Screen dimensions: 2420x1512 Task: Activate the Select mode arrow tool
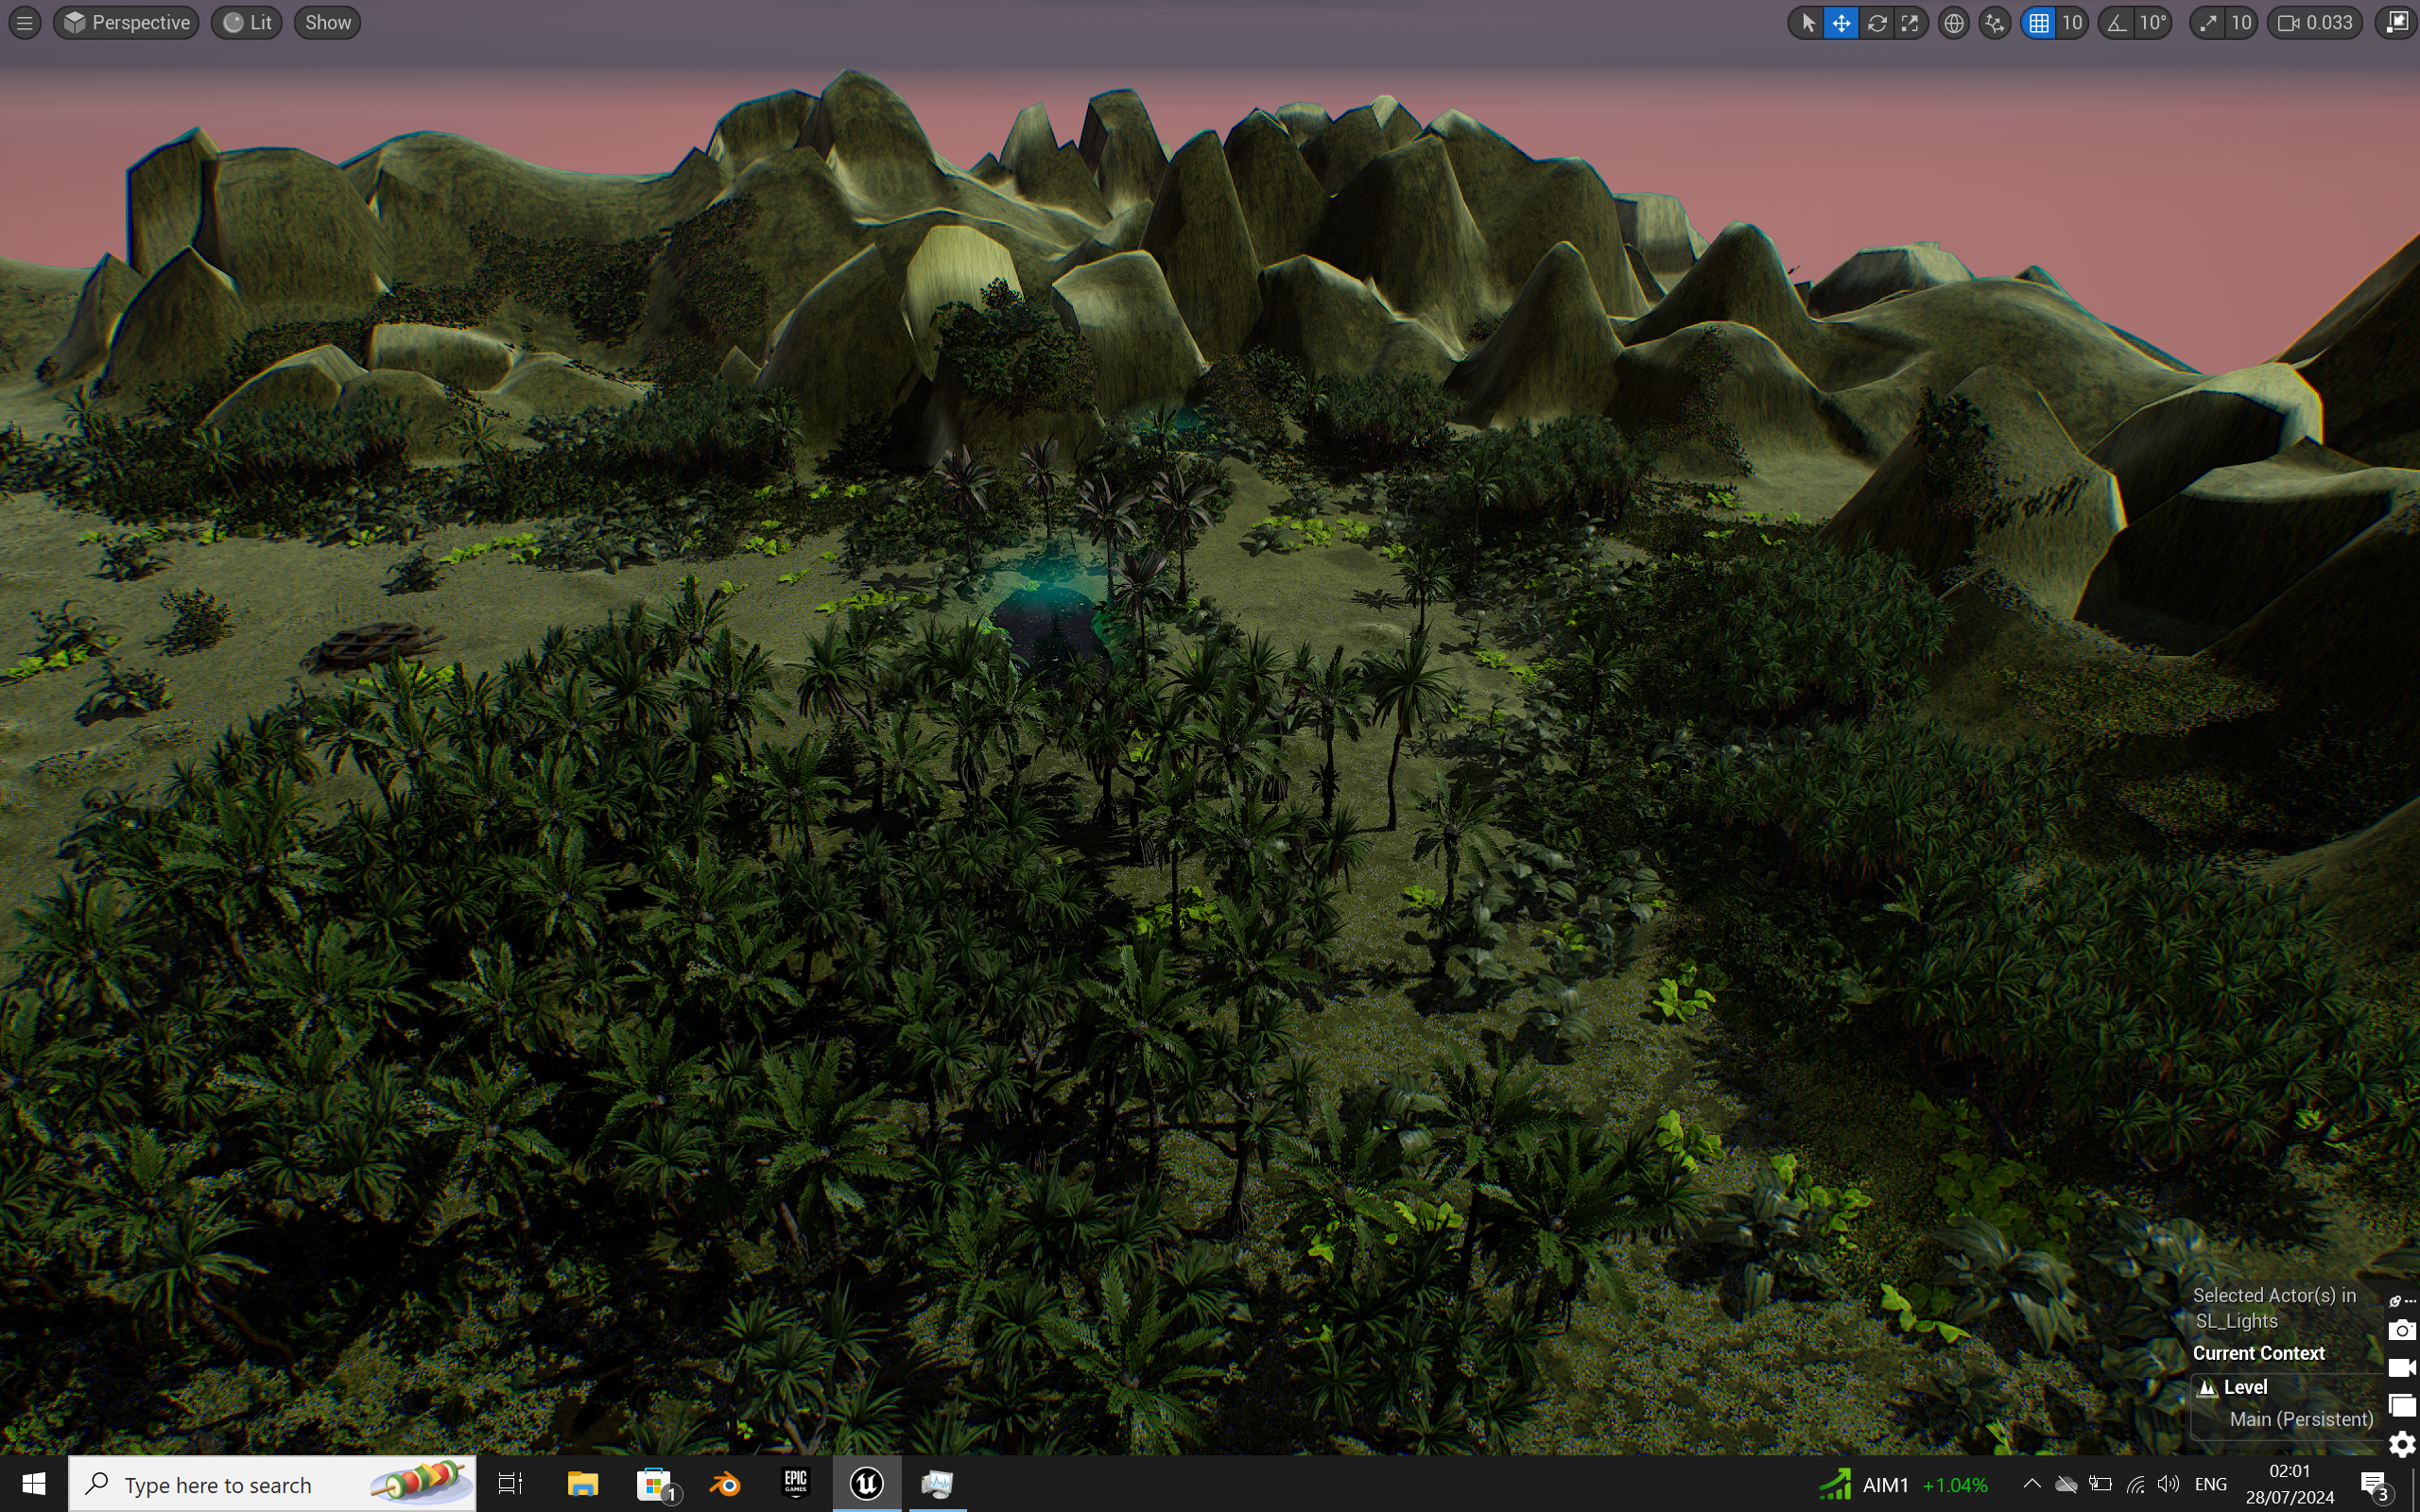[x=1807, y=22]
